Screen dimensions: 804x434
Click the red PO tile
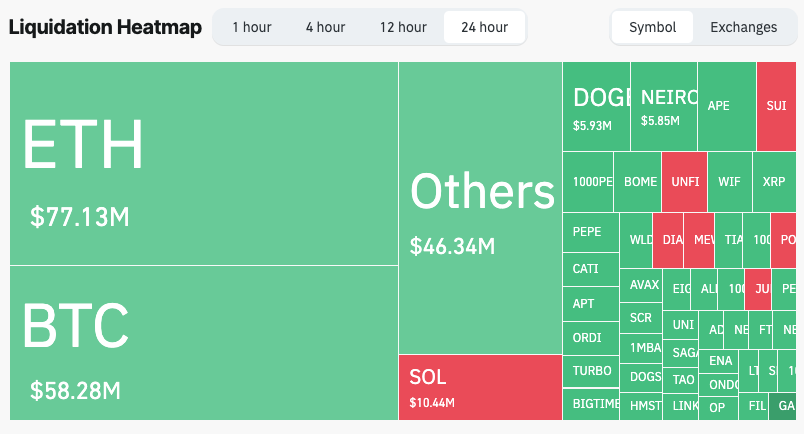coord(783,240)
